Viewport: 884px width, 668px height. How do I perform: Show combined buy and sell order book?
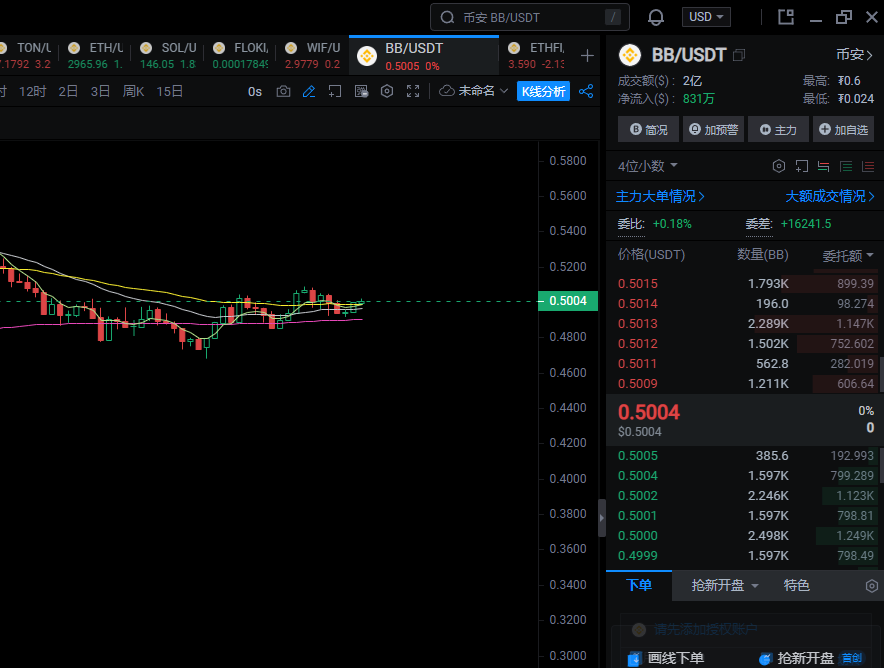[x=824, y=166]
